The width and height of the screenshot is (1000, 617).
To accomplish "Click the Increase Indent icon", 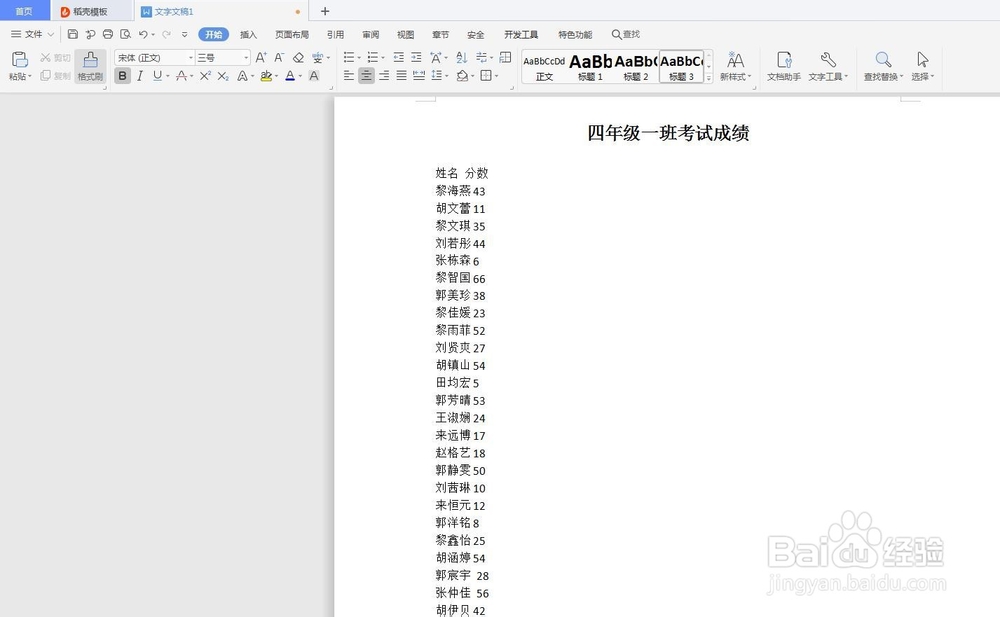I will coord(416,57).
